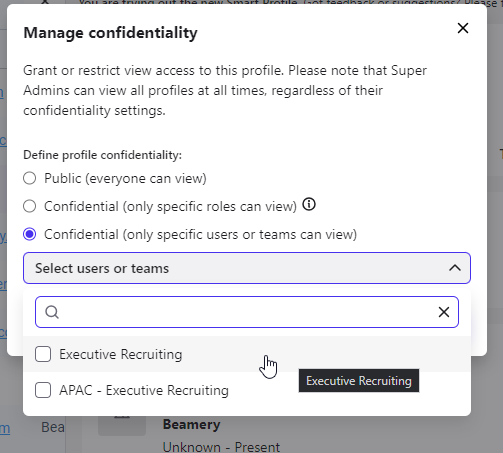This screenshot has height=453, width=503.
Task: Click the magnifying glass search icon
Action: tap(52, 312)
